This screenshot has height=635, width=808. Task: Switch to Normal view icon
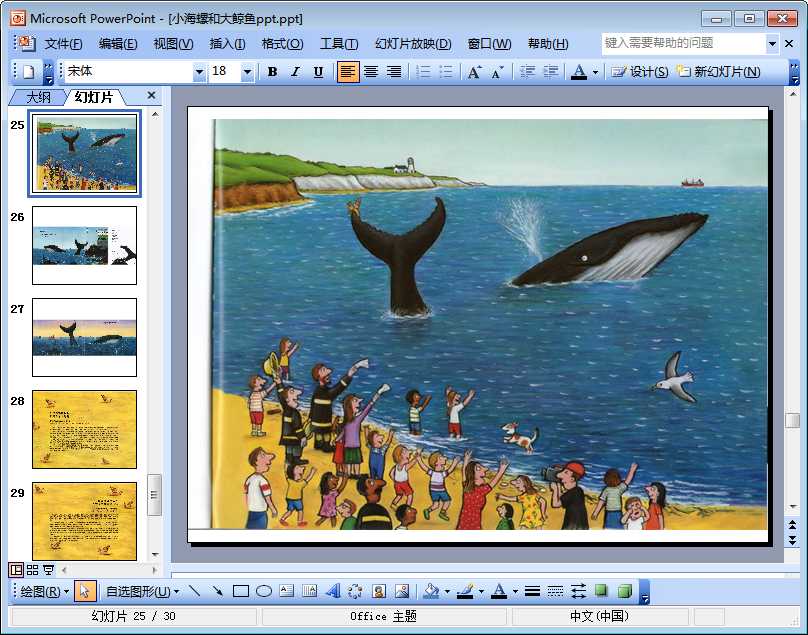[x=16, y=570]
